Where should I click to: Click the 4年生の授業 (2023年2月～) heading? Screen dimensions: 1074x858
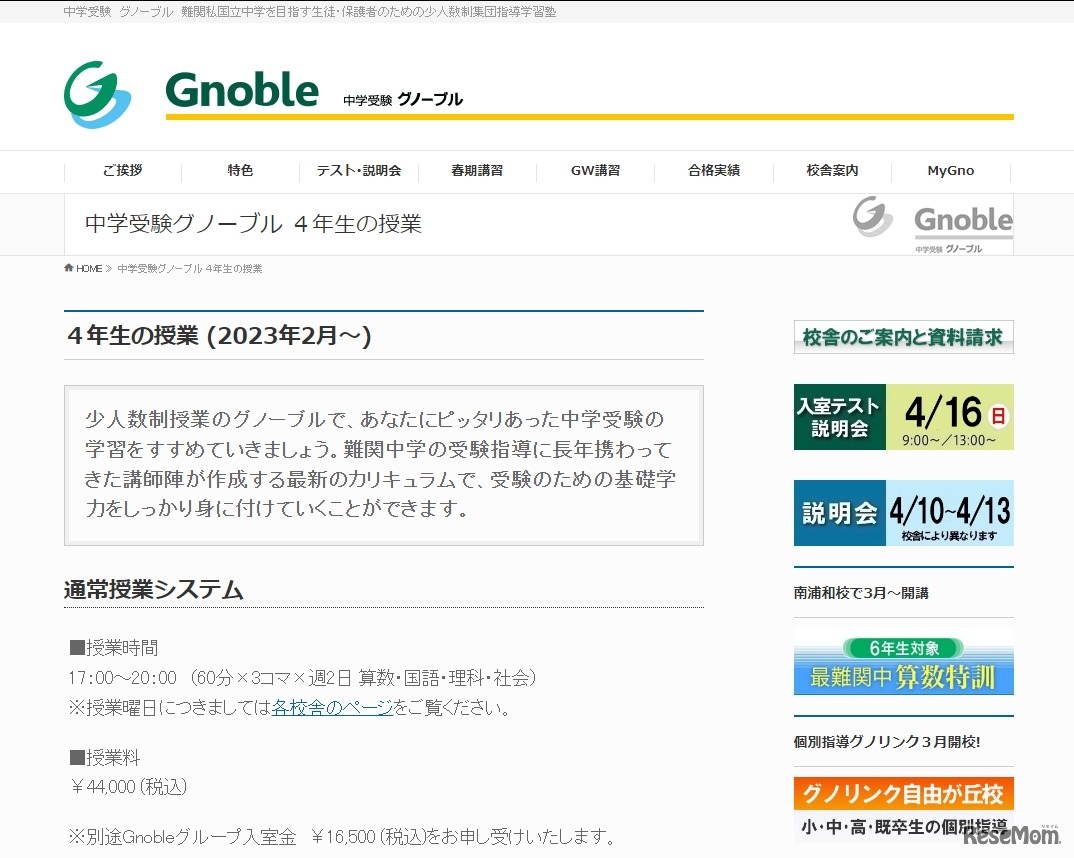pos(219,336)
